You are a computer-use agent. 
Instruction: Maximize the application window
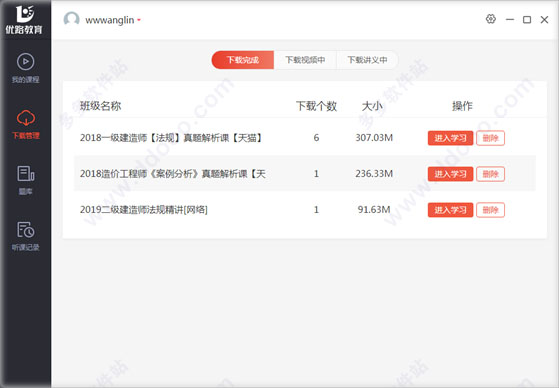coord(527,20)
